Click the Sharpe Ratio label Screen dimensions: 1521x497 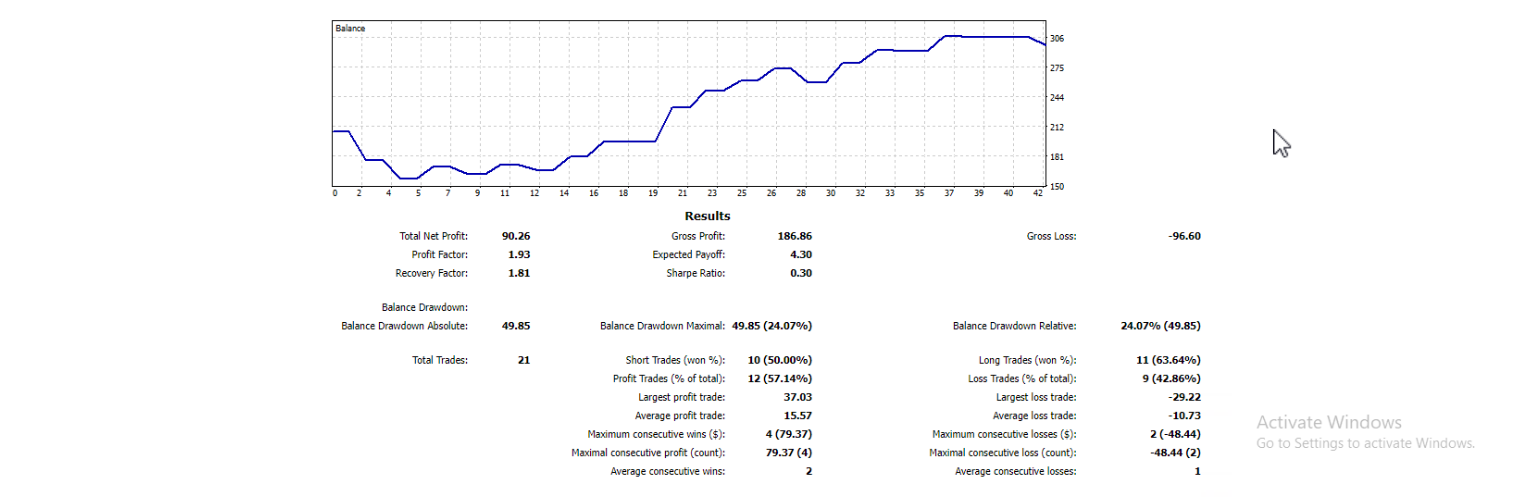tap(694, 273)
